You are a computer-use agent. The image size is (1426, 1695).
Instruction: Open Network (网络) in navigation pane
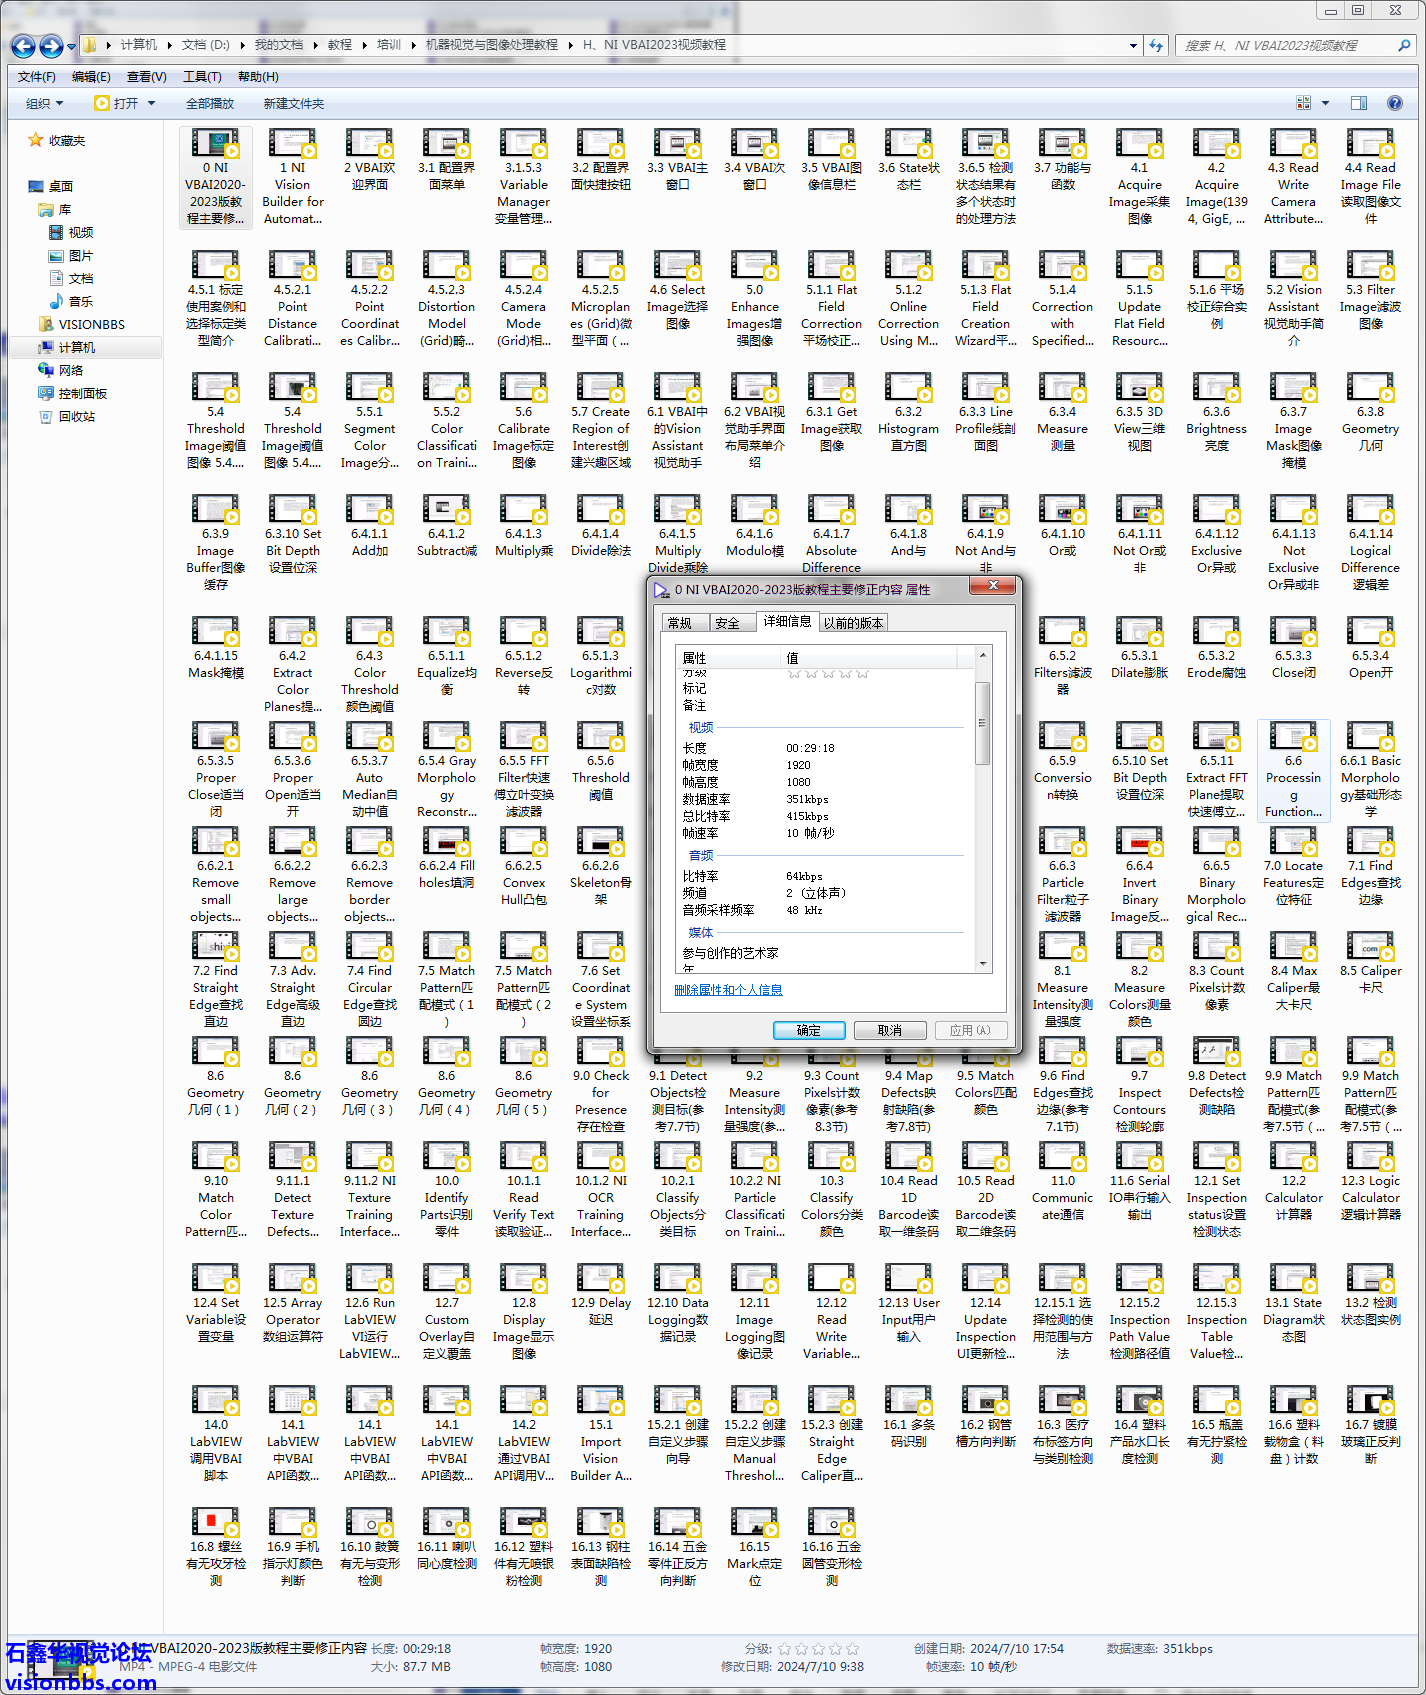[61, 370]
